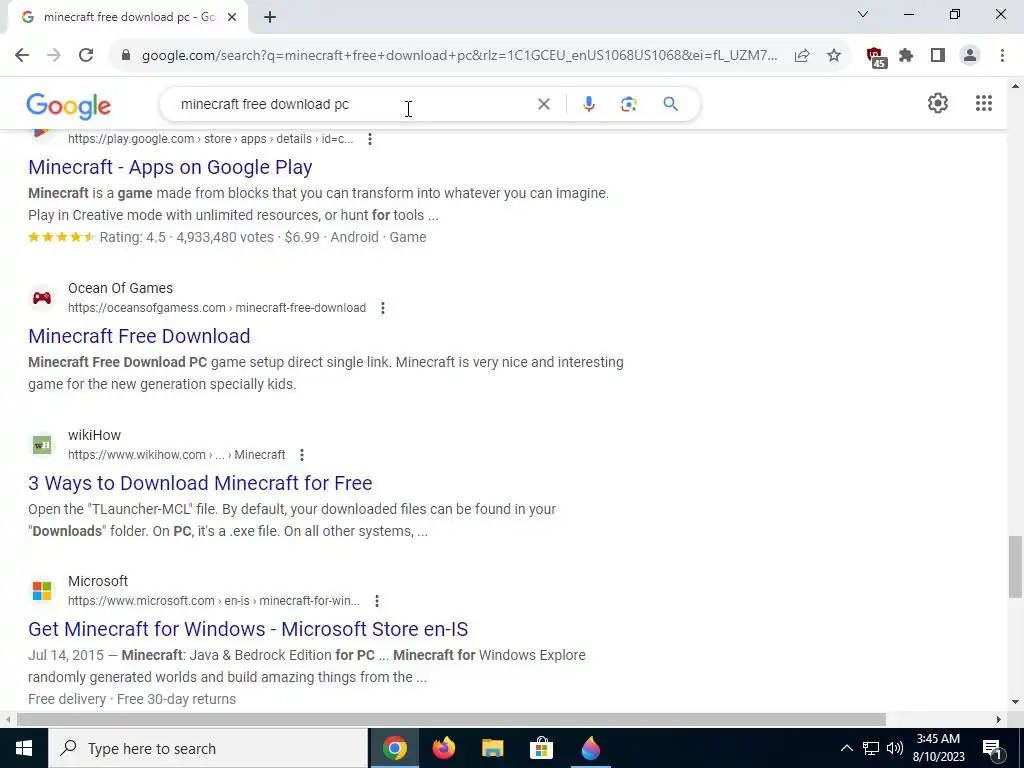Submit search with magnifier icon
The image size is (1024, 768).
670,104
